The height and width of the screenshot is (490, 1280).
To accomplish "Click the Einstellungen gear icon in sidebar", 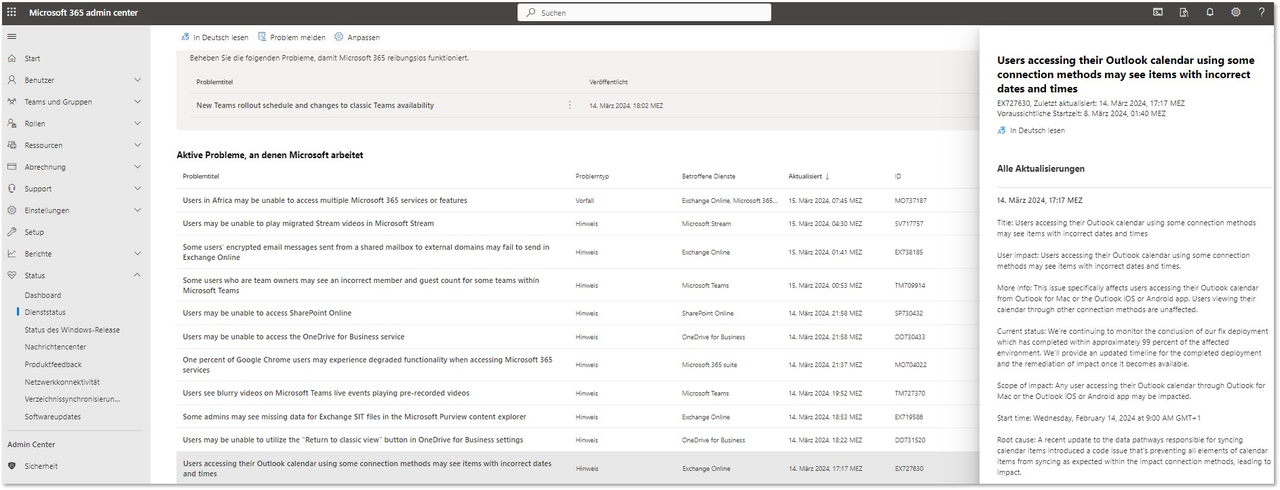I will pos(12,210).
